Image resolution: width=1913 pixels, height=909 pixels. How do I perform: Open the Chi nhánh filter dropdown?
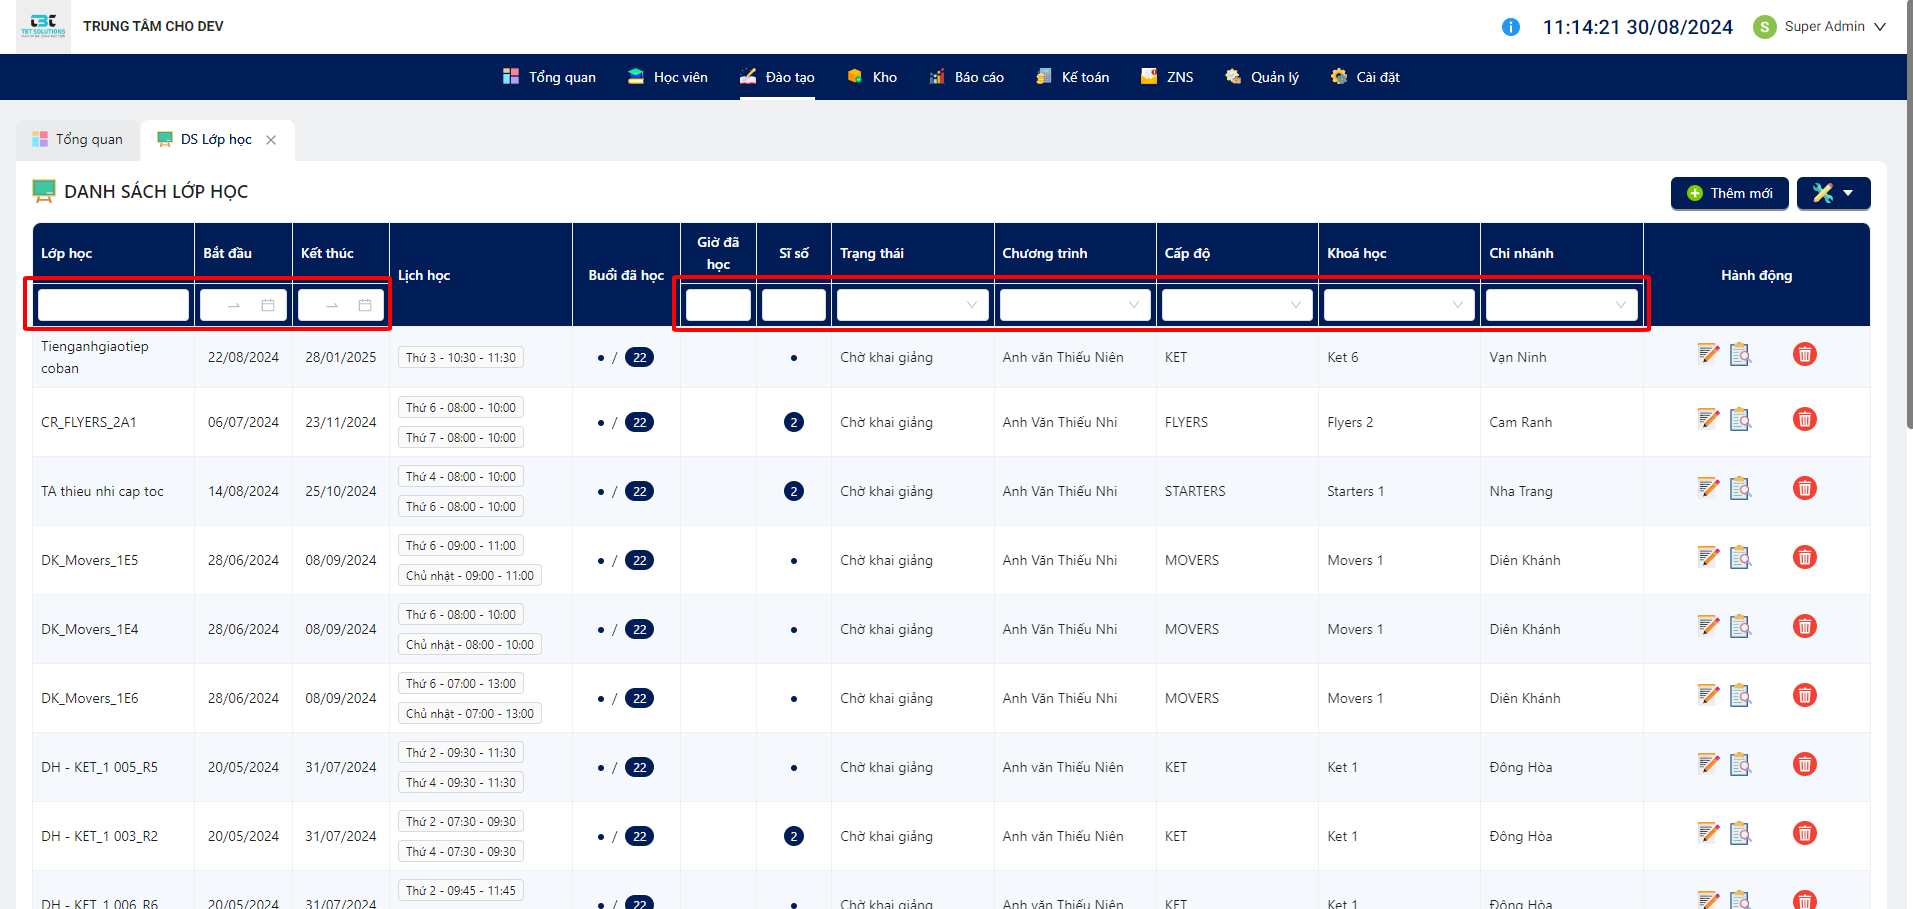click(x=1562, y=305)
